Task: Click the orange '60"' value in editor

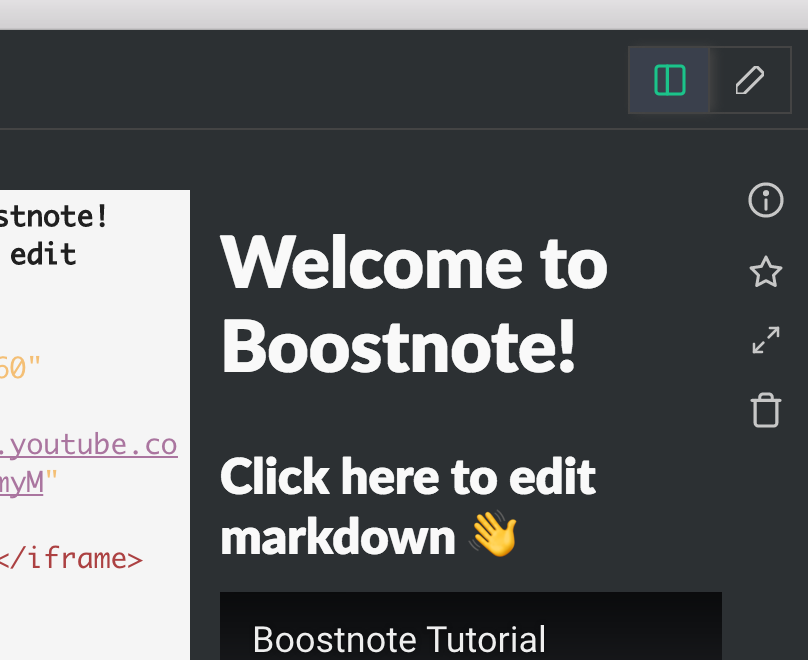Action: coord(20,368)
